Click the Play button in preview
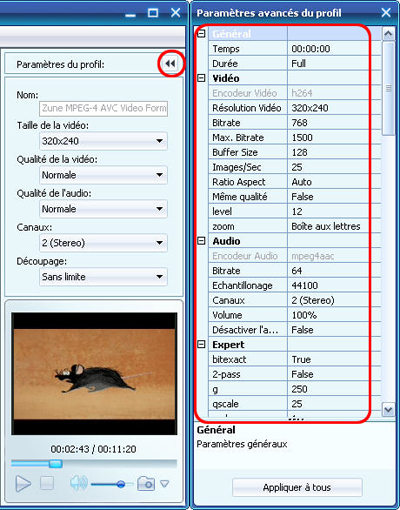 pyautogui.click(x=23, y=483)
